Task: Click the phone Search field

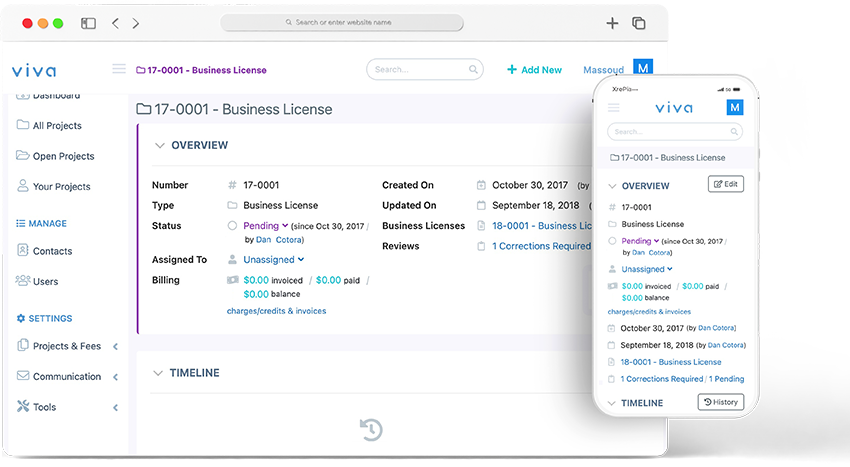Action: (x=675, y=131)
